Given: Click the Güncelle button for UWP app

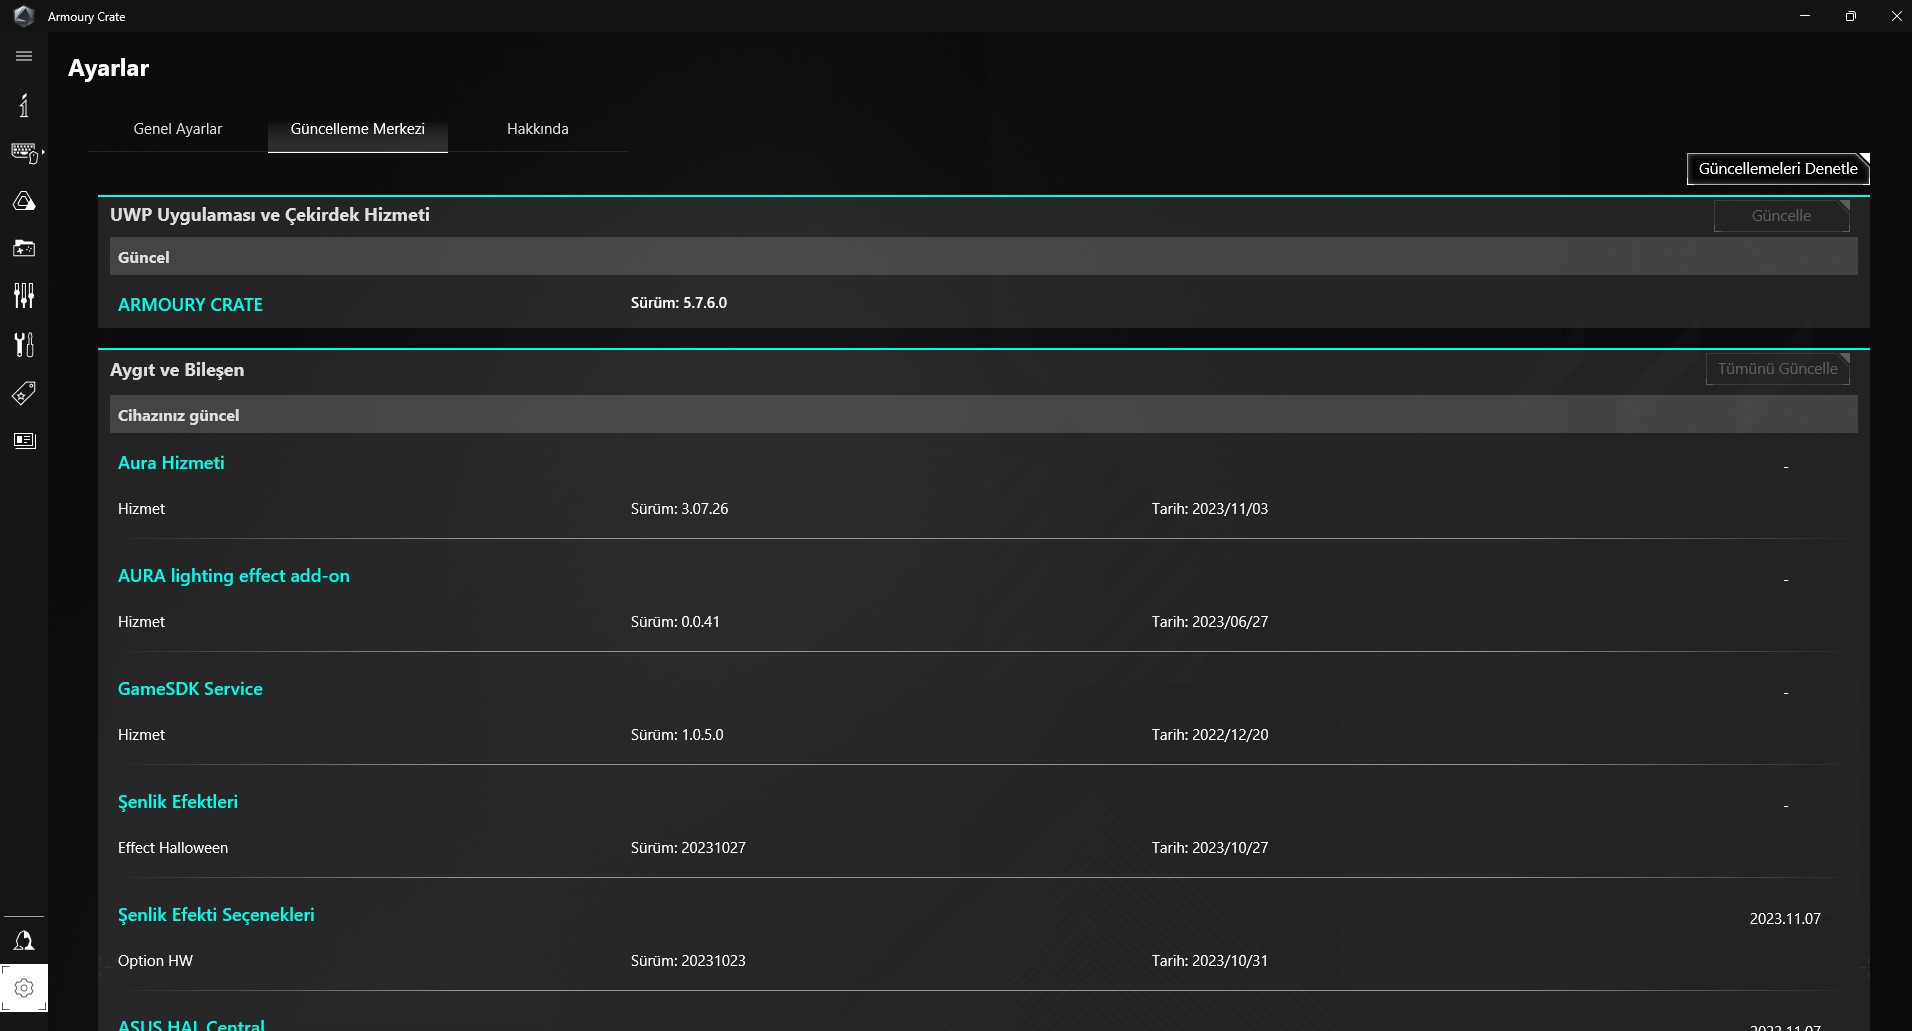Looking at the screenshot, I should click(1782, 216).
